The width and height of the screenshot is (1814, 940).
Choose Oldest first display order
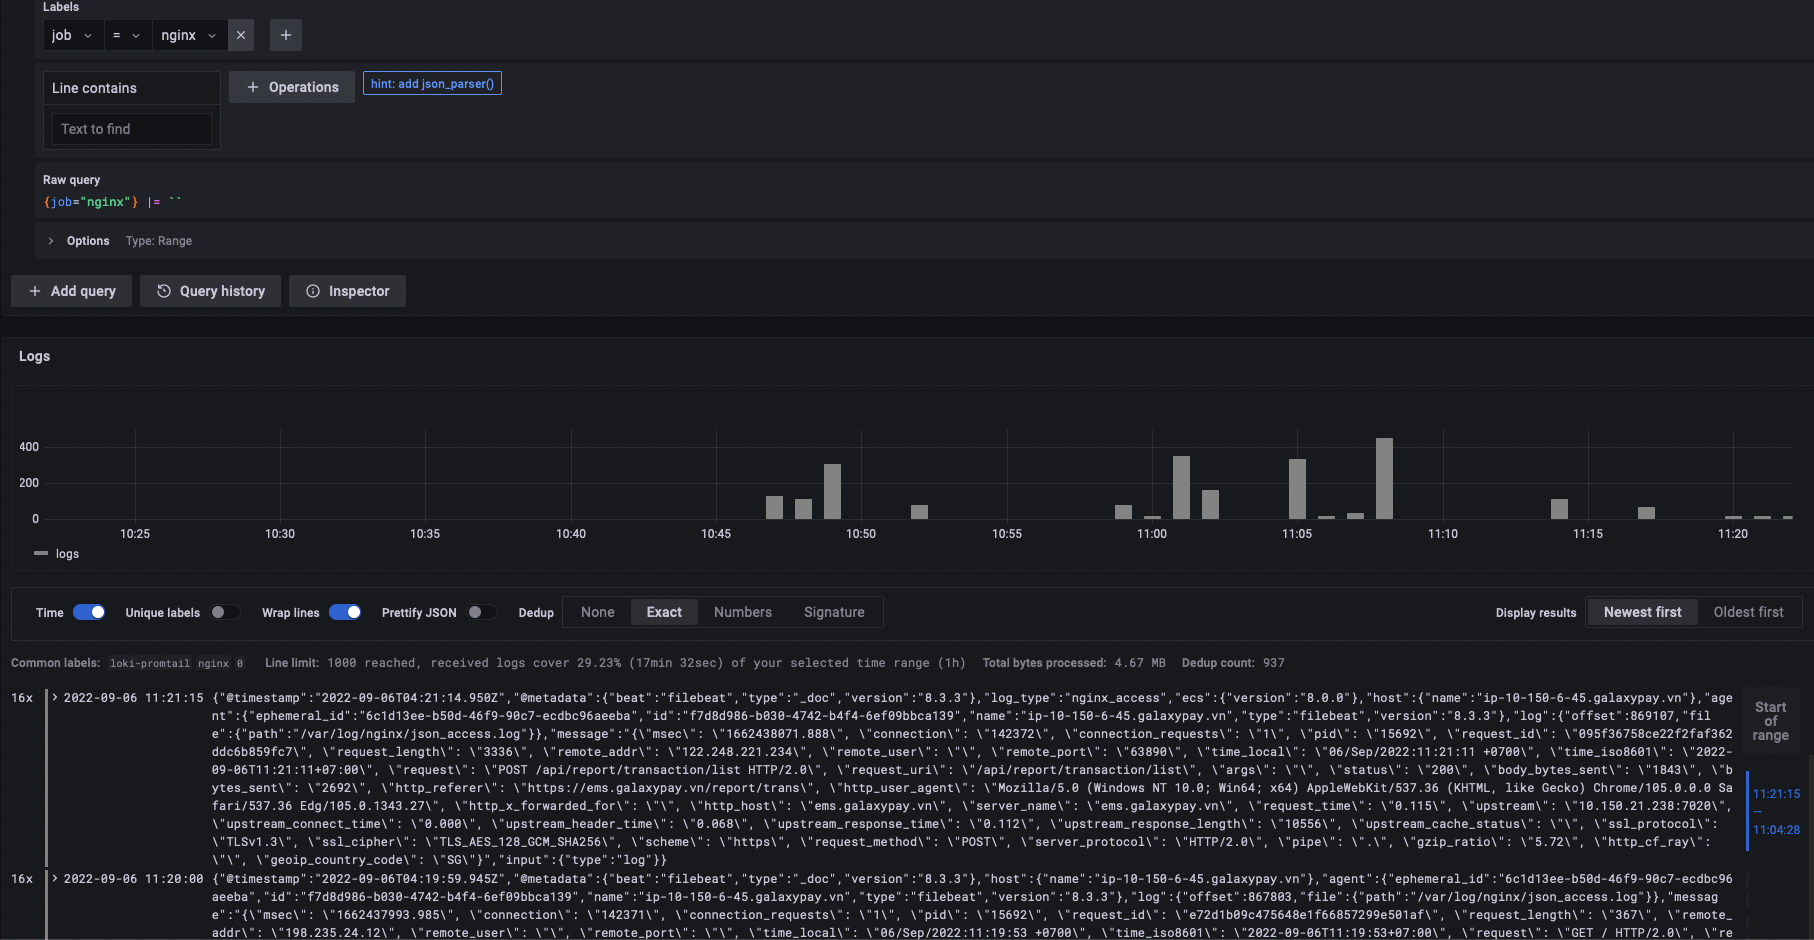1748,612
